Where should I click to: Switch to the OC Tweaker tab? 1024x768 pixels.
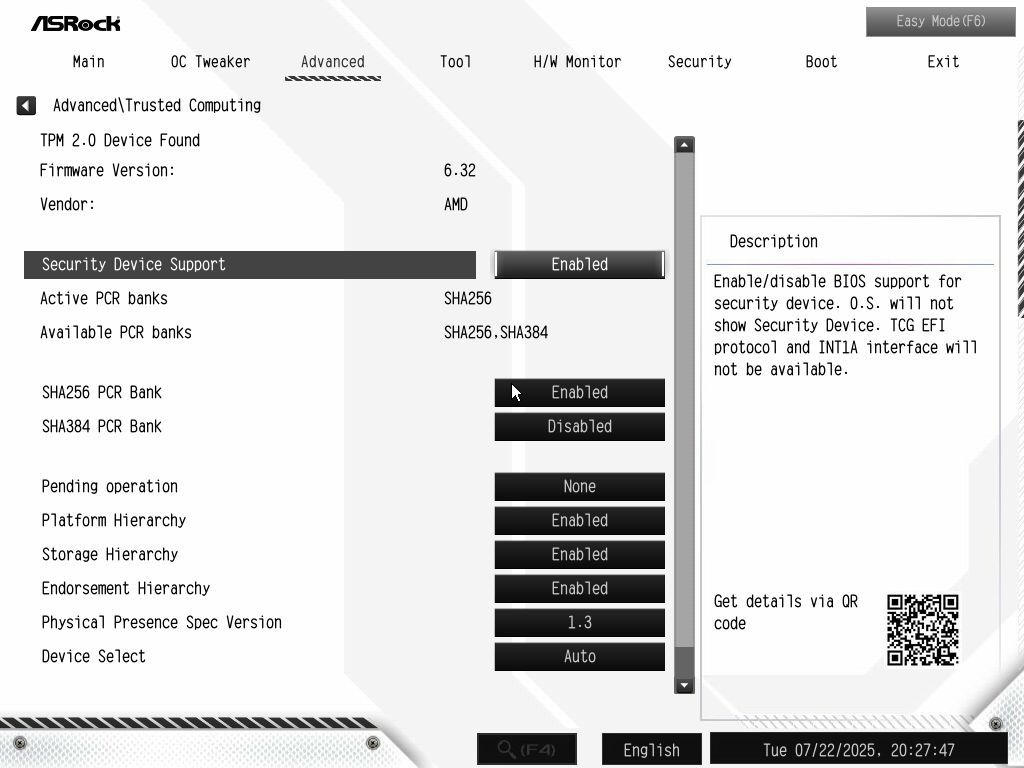point(210,62)
